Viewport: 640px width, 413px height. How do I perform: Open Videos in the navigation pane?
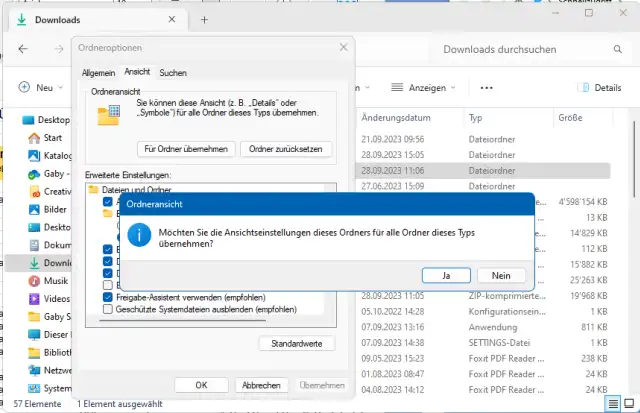49,299
